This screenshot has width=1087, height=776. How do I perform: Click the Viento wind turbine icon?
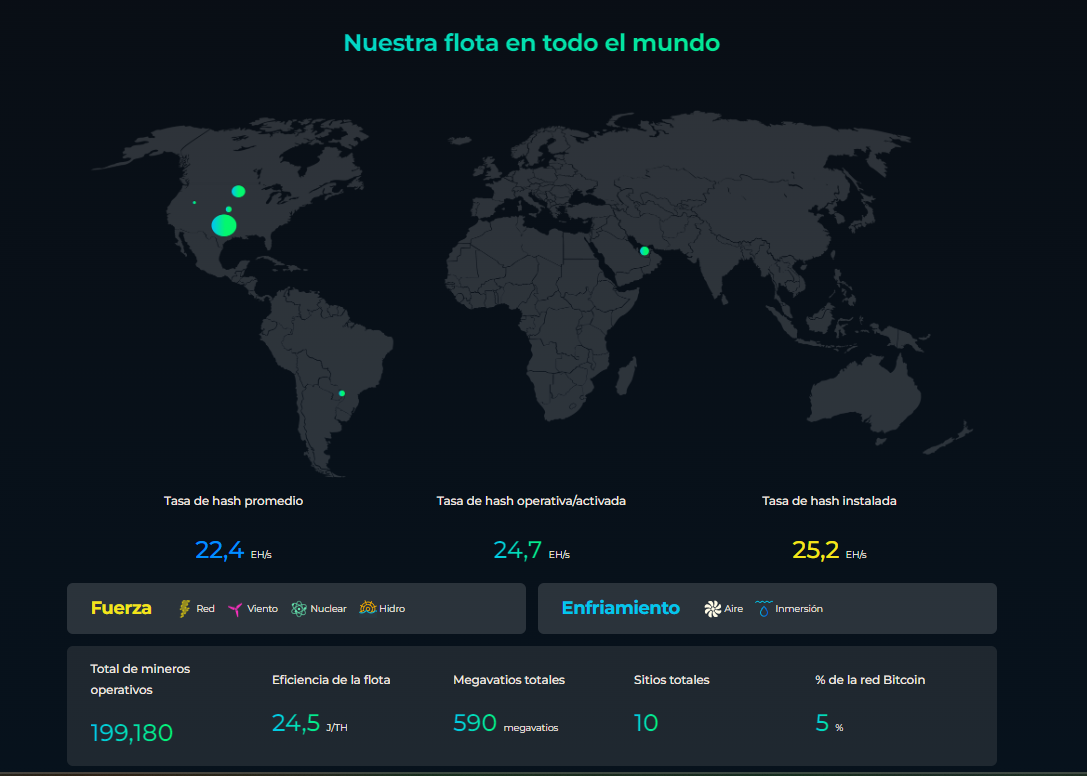pyautogui.click(x=235, y=609)
